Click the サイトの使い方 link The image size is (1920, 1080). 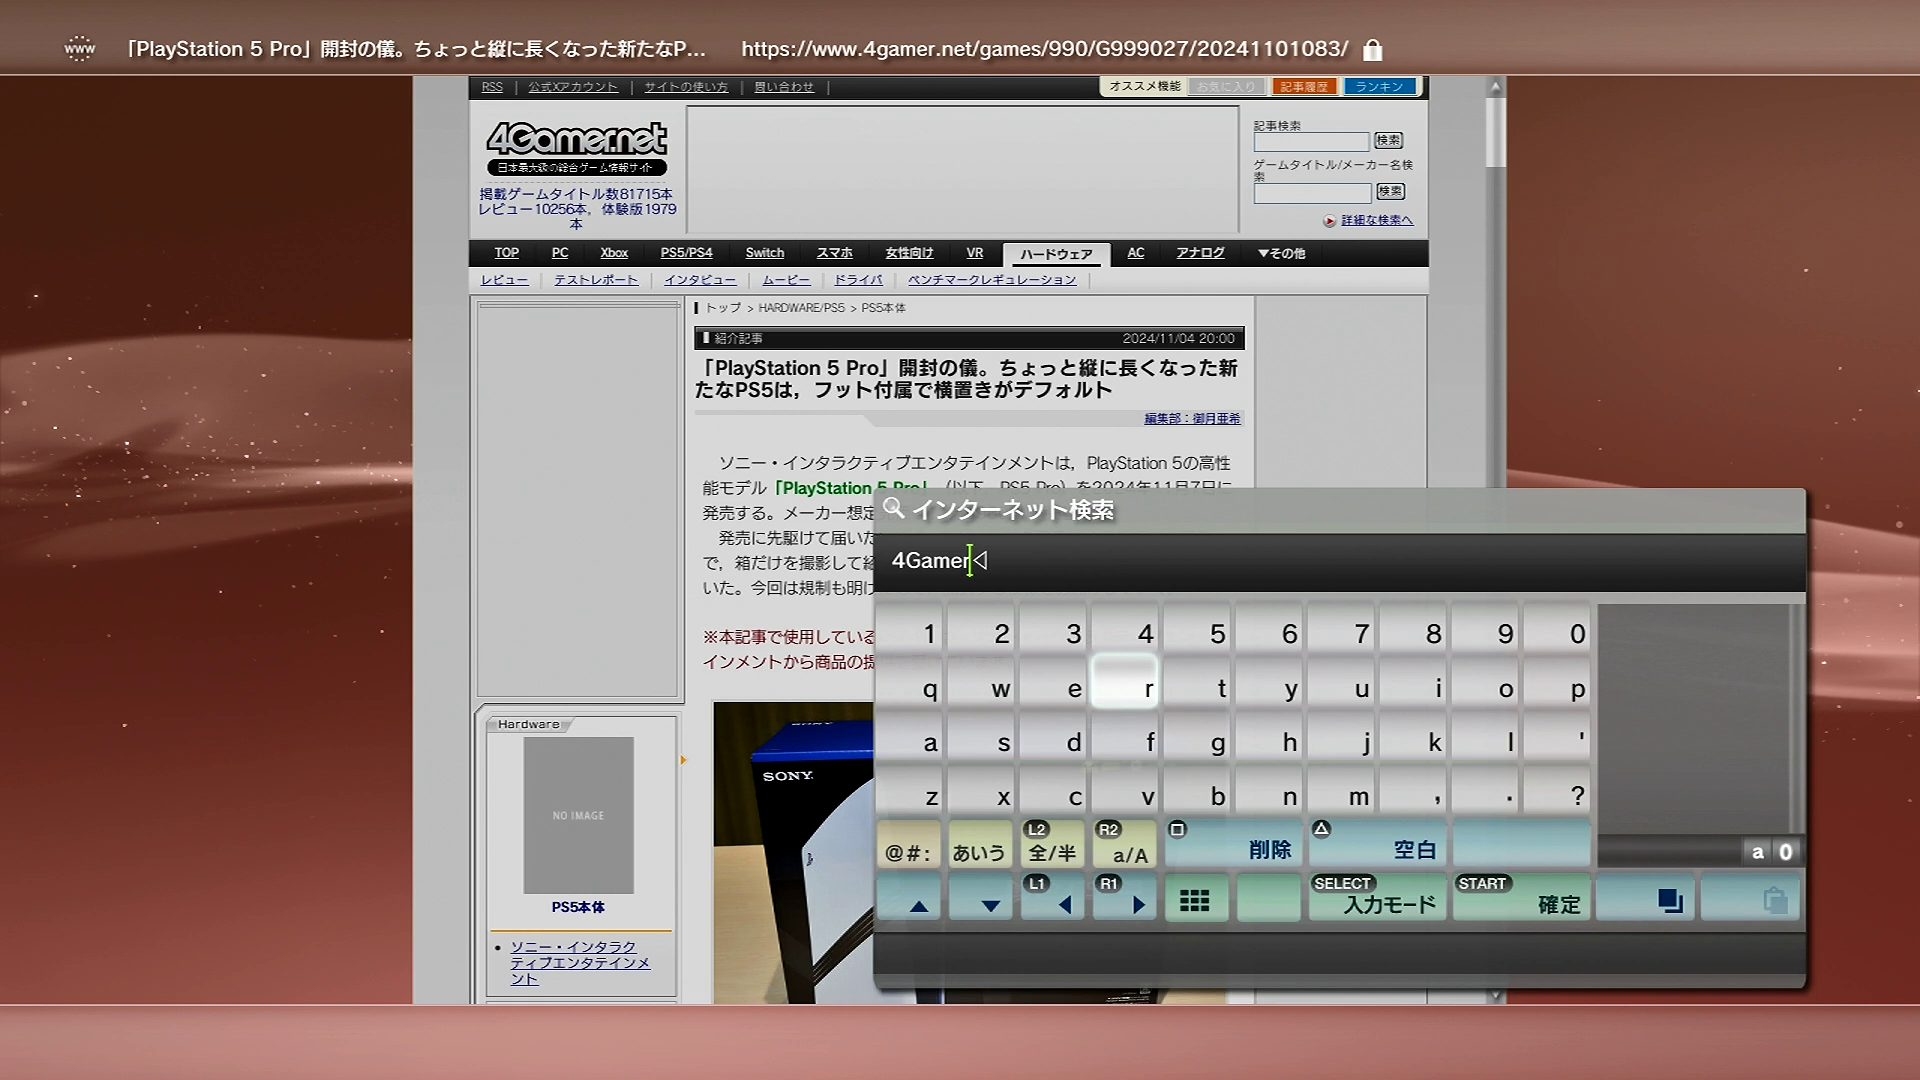pyautogui.click(x=686, y=87)
